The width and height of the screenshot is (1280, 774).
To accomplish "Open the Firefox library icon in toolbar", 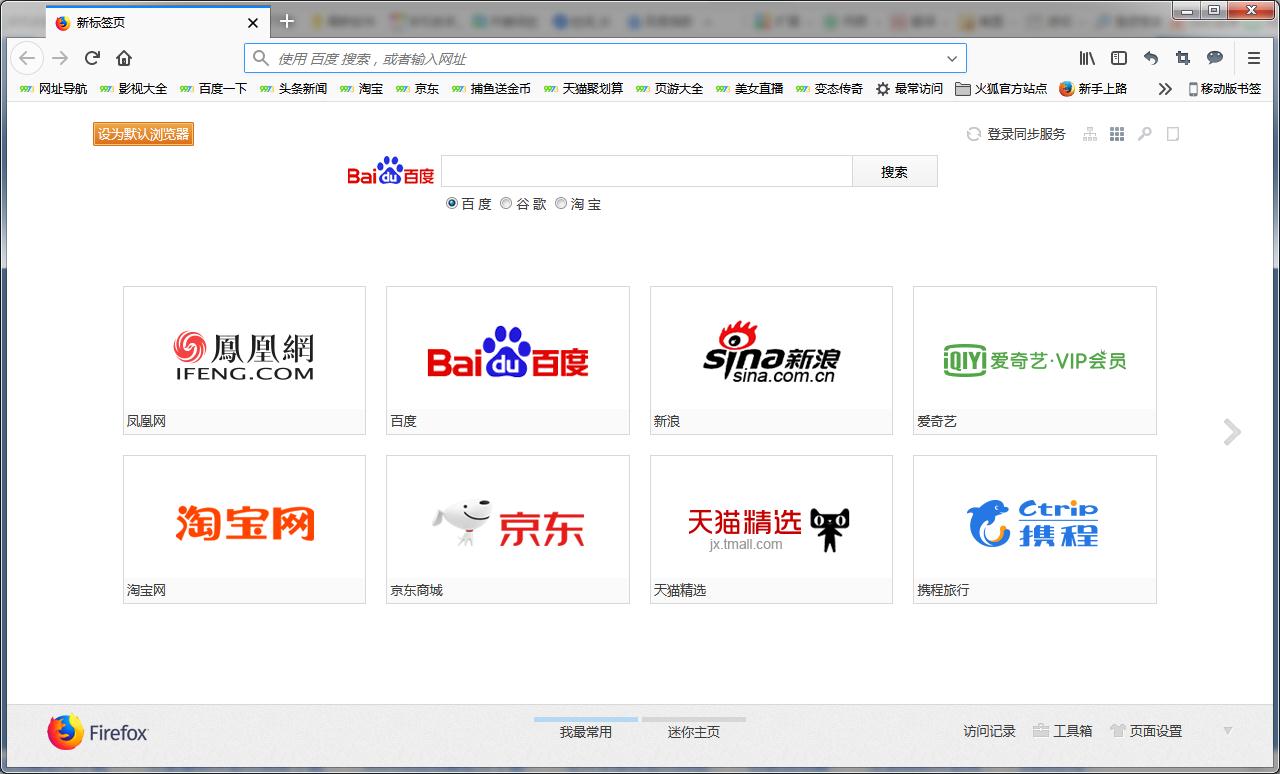I will [x=1086, y=58].
